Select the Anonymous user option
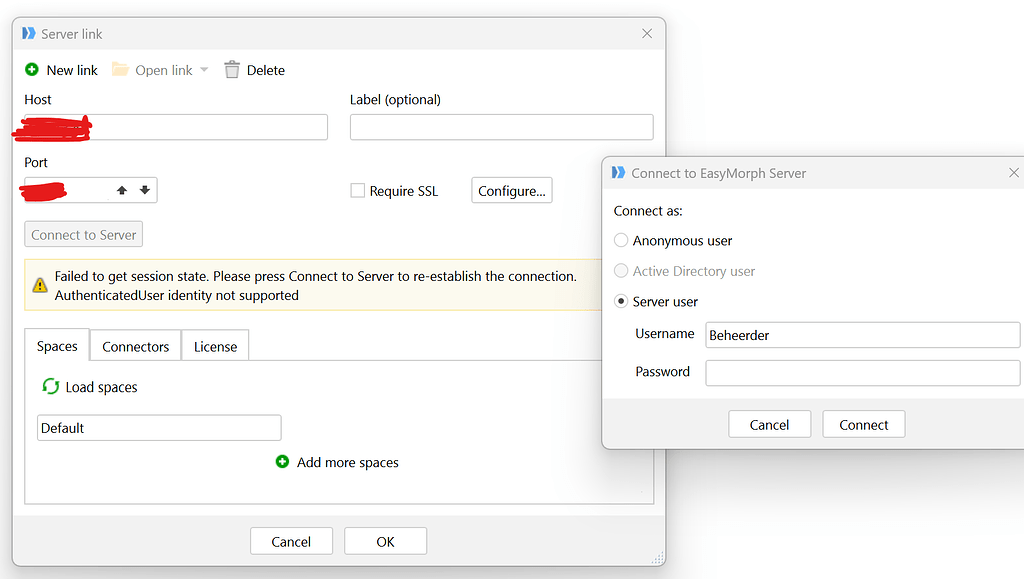 click(621, 240)
